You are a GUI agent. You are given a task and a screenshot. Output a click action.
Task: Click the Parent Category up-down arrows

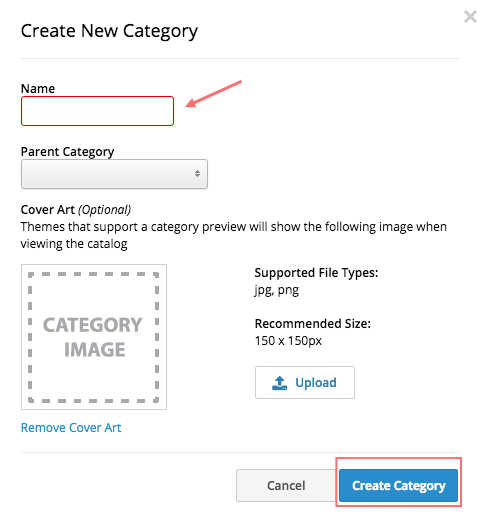tap(197, 174)
